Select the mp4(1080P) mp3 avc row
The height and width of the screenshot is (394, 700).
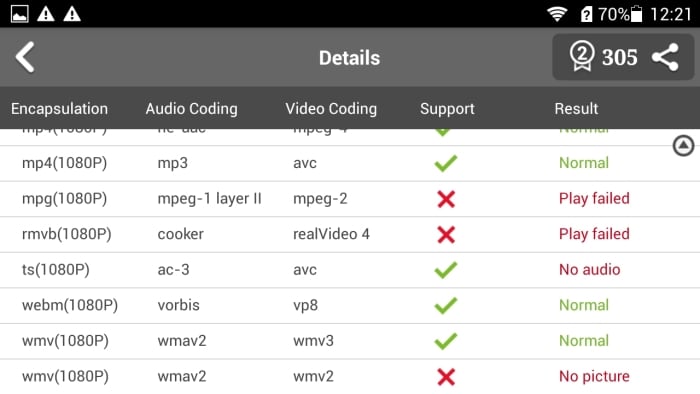[350, 163]
